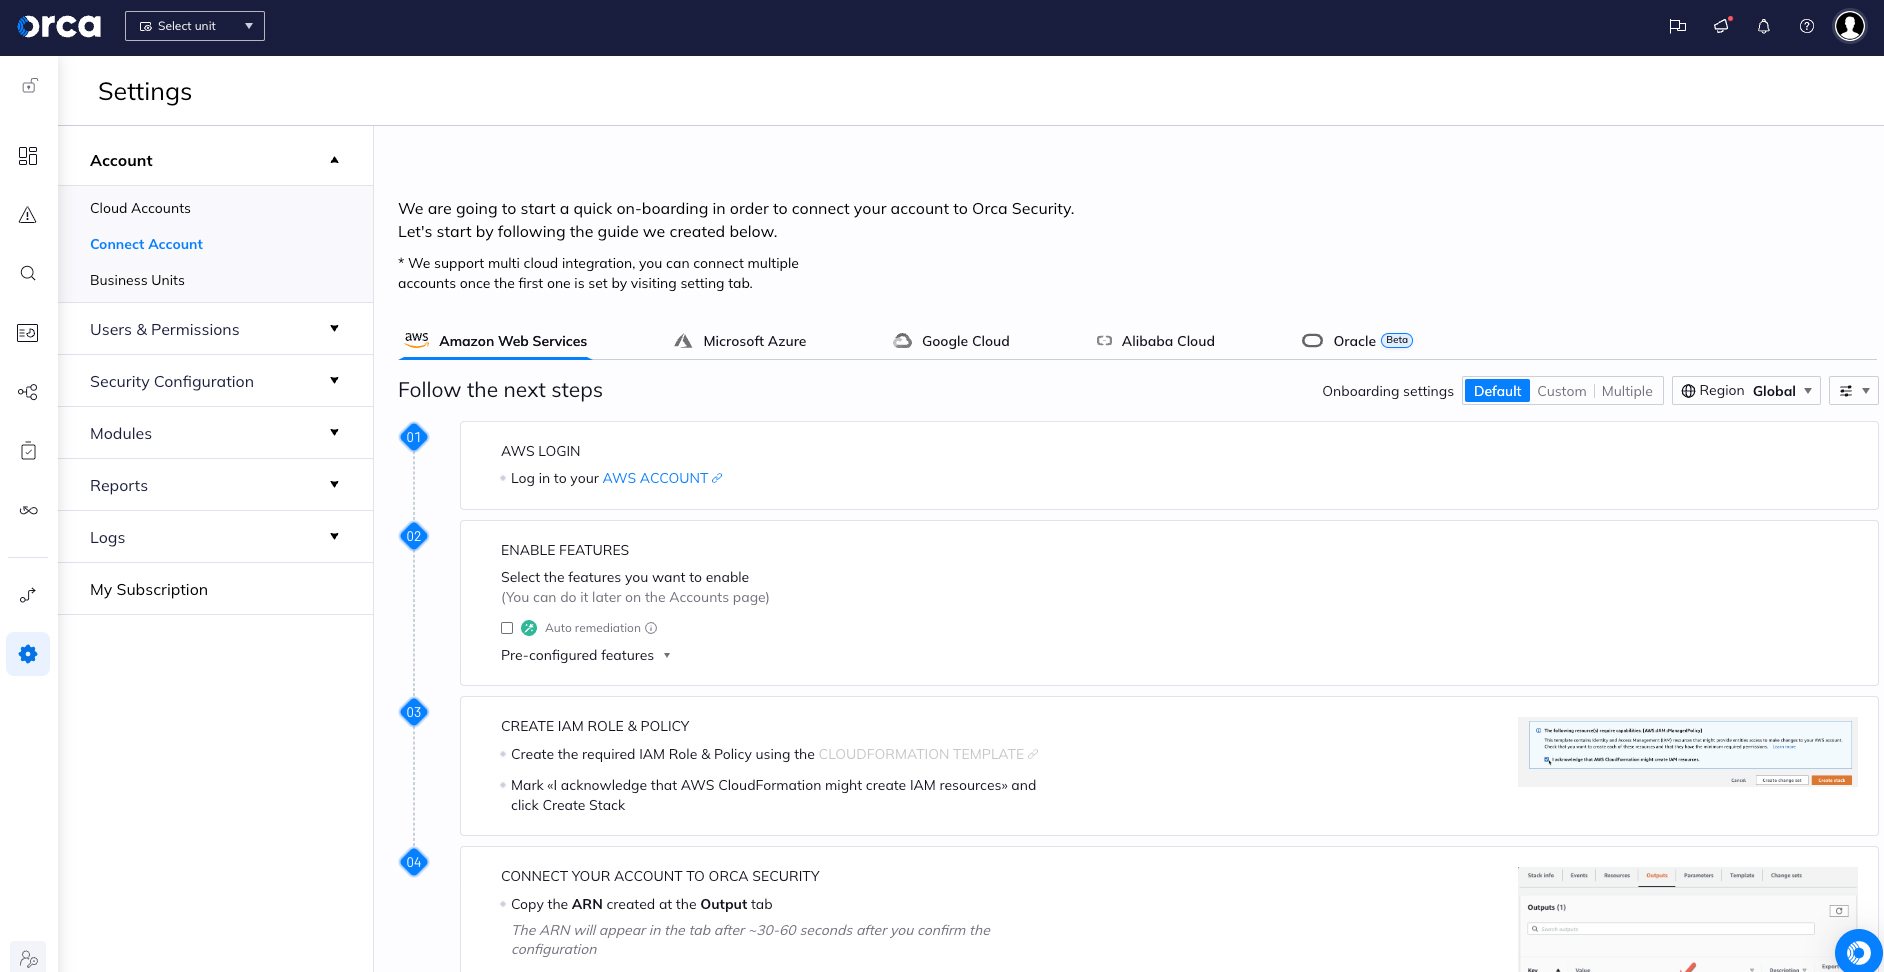Enable the Auto remediation checkbox
The height and width of the screenshot is (972, 1884).
tap(507, 627)
